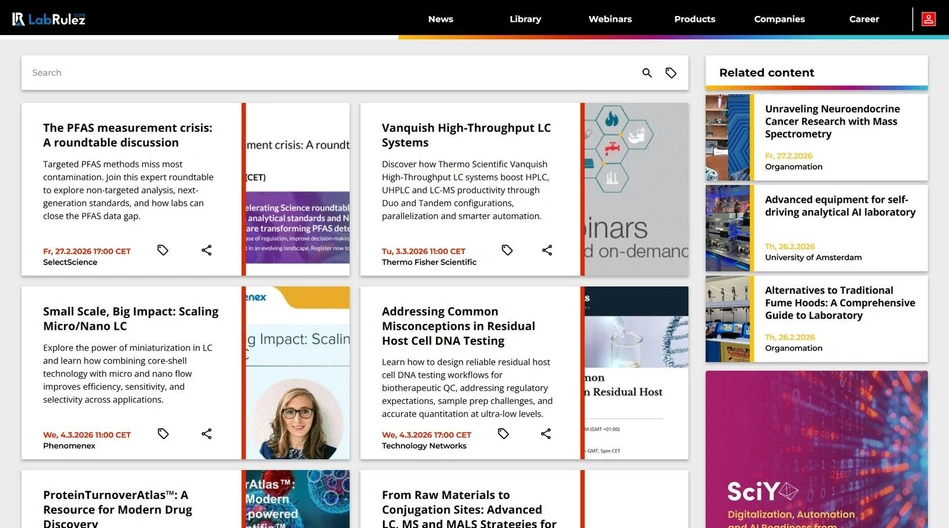Image resolution: width=949 pixels, height=528 pixels.
Task: Open user account icon in header
Action: pos(929,19)
